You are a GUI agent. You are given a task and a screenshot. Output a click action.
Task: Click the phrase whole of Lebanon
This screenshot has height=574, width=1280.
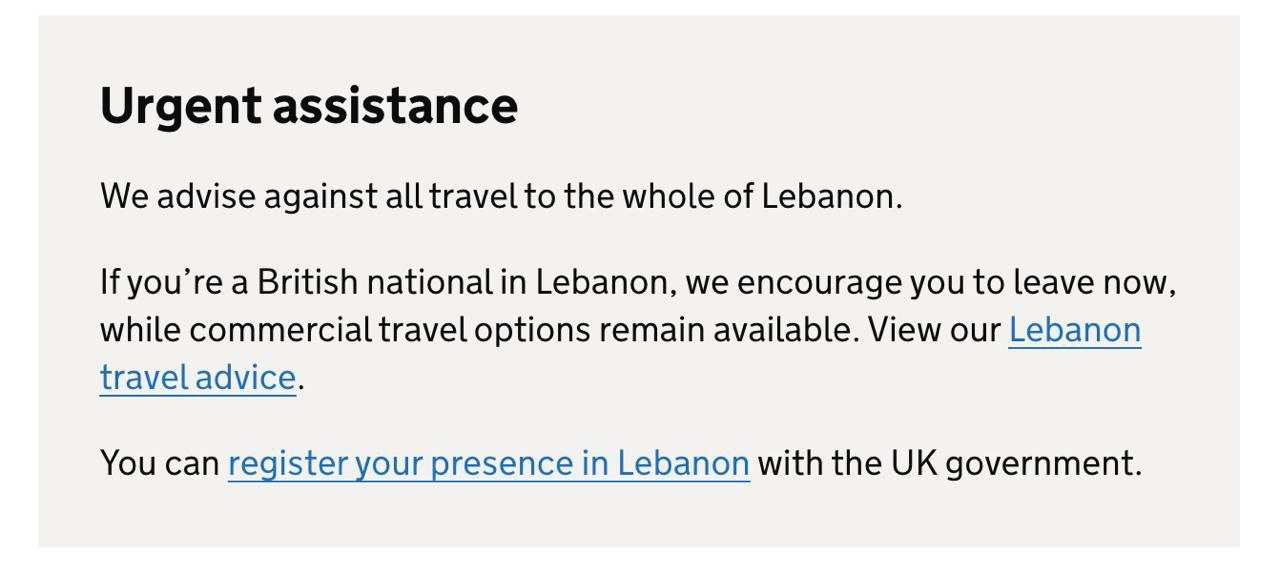(760, 196)
